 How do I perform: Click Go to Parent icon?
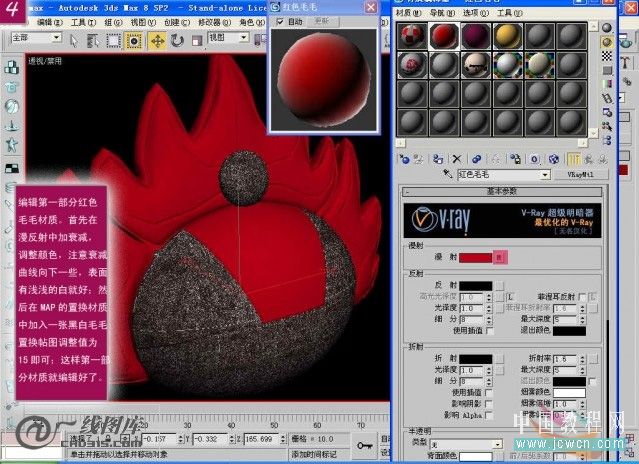click(x=588, y=159)
